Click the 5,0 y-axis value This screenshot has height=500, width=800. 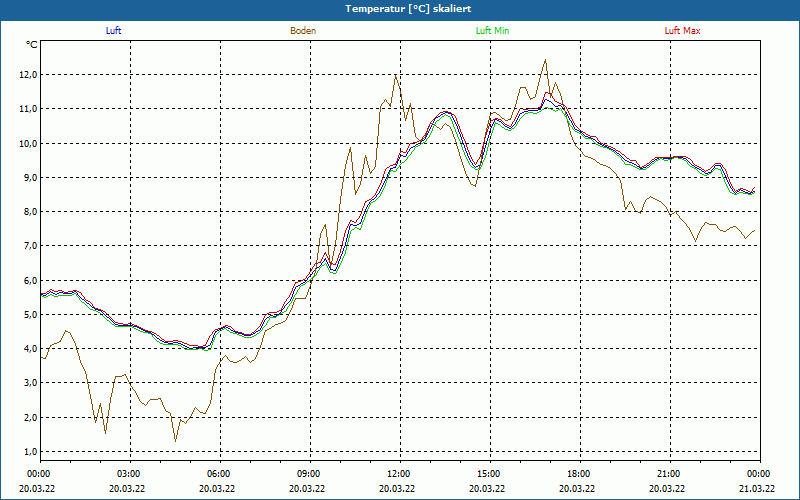point(31,315)
